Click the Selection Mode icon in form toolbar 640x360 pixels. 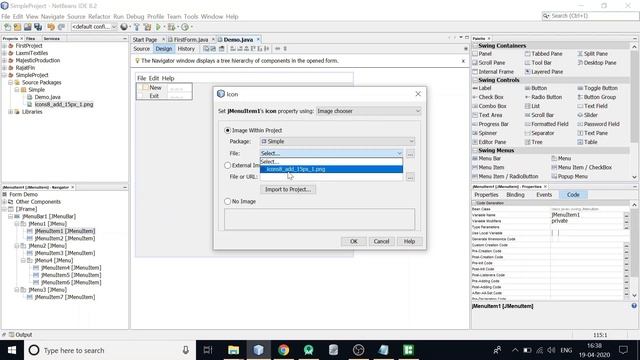click(206, 49)
